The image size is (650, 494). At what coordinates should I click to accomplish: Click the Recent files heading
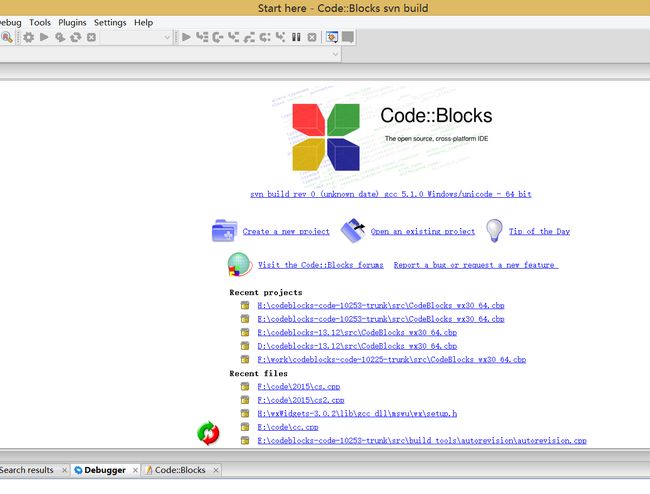coord(258,373)
